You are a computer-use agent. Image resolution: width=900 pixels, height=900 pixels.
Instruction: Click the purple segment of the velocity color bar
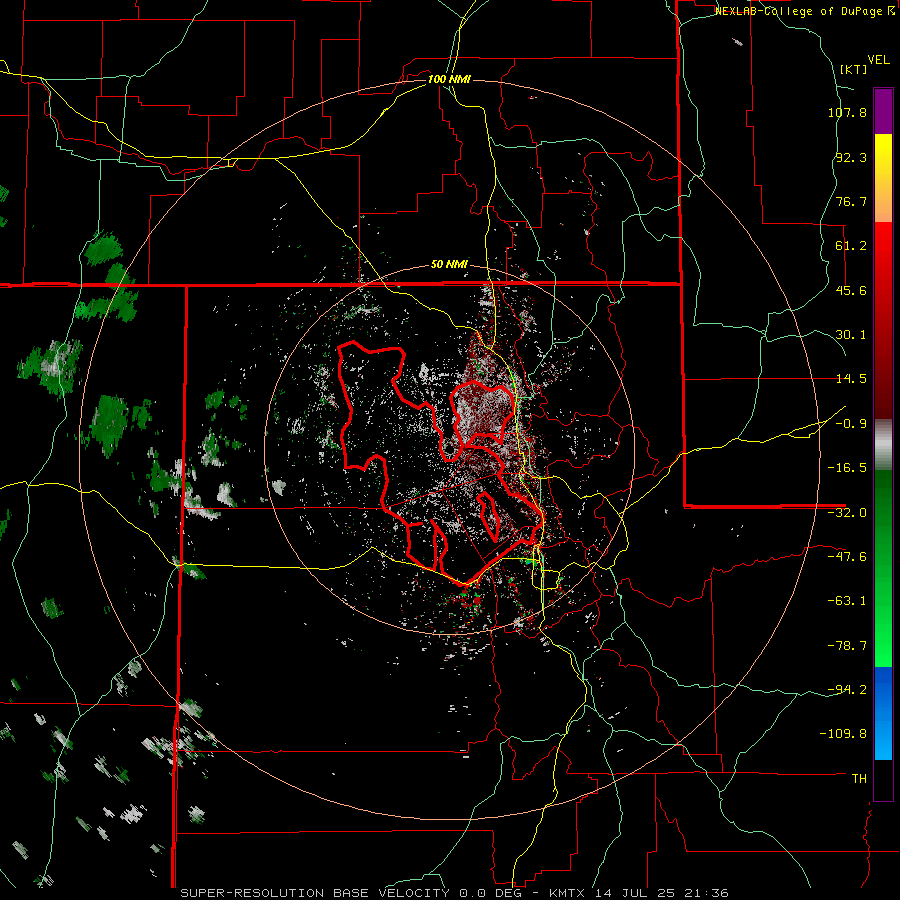883,111
